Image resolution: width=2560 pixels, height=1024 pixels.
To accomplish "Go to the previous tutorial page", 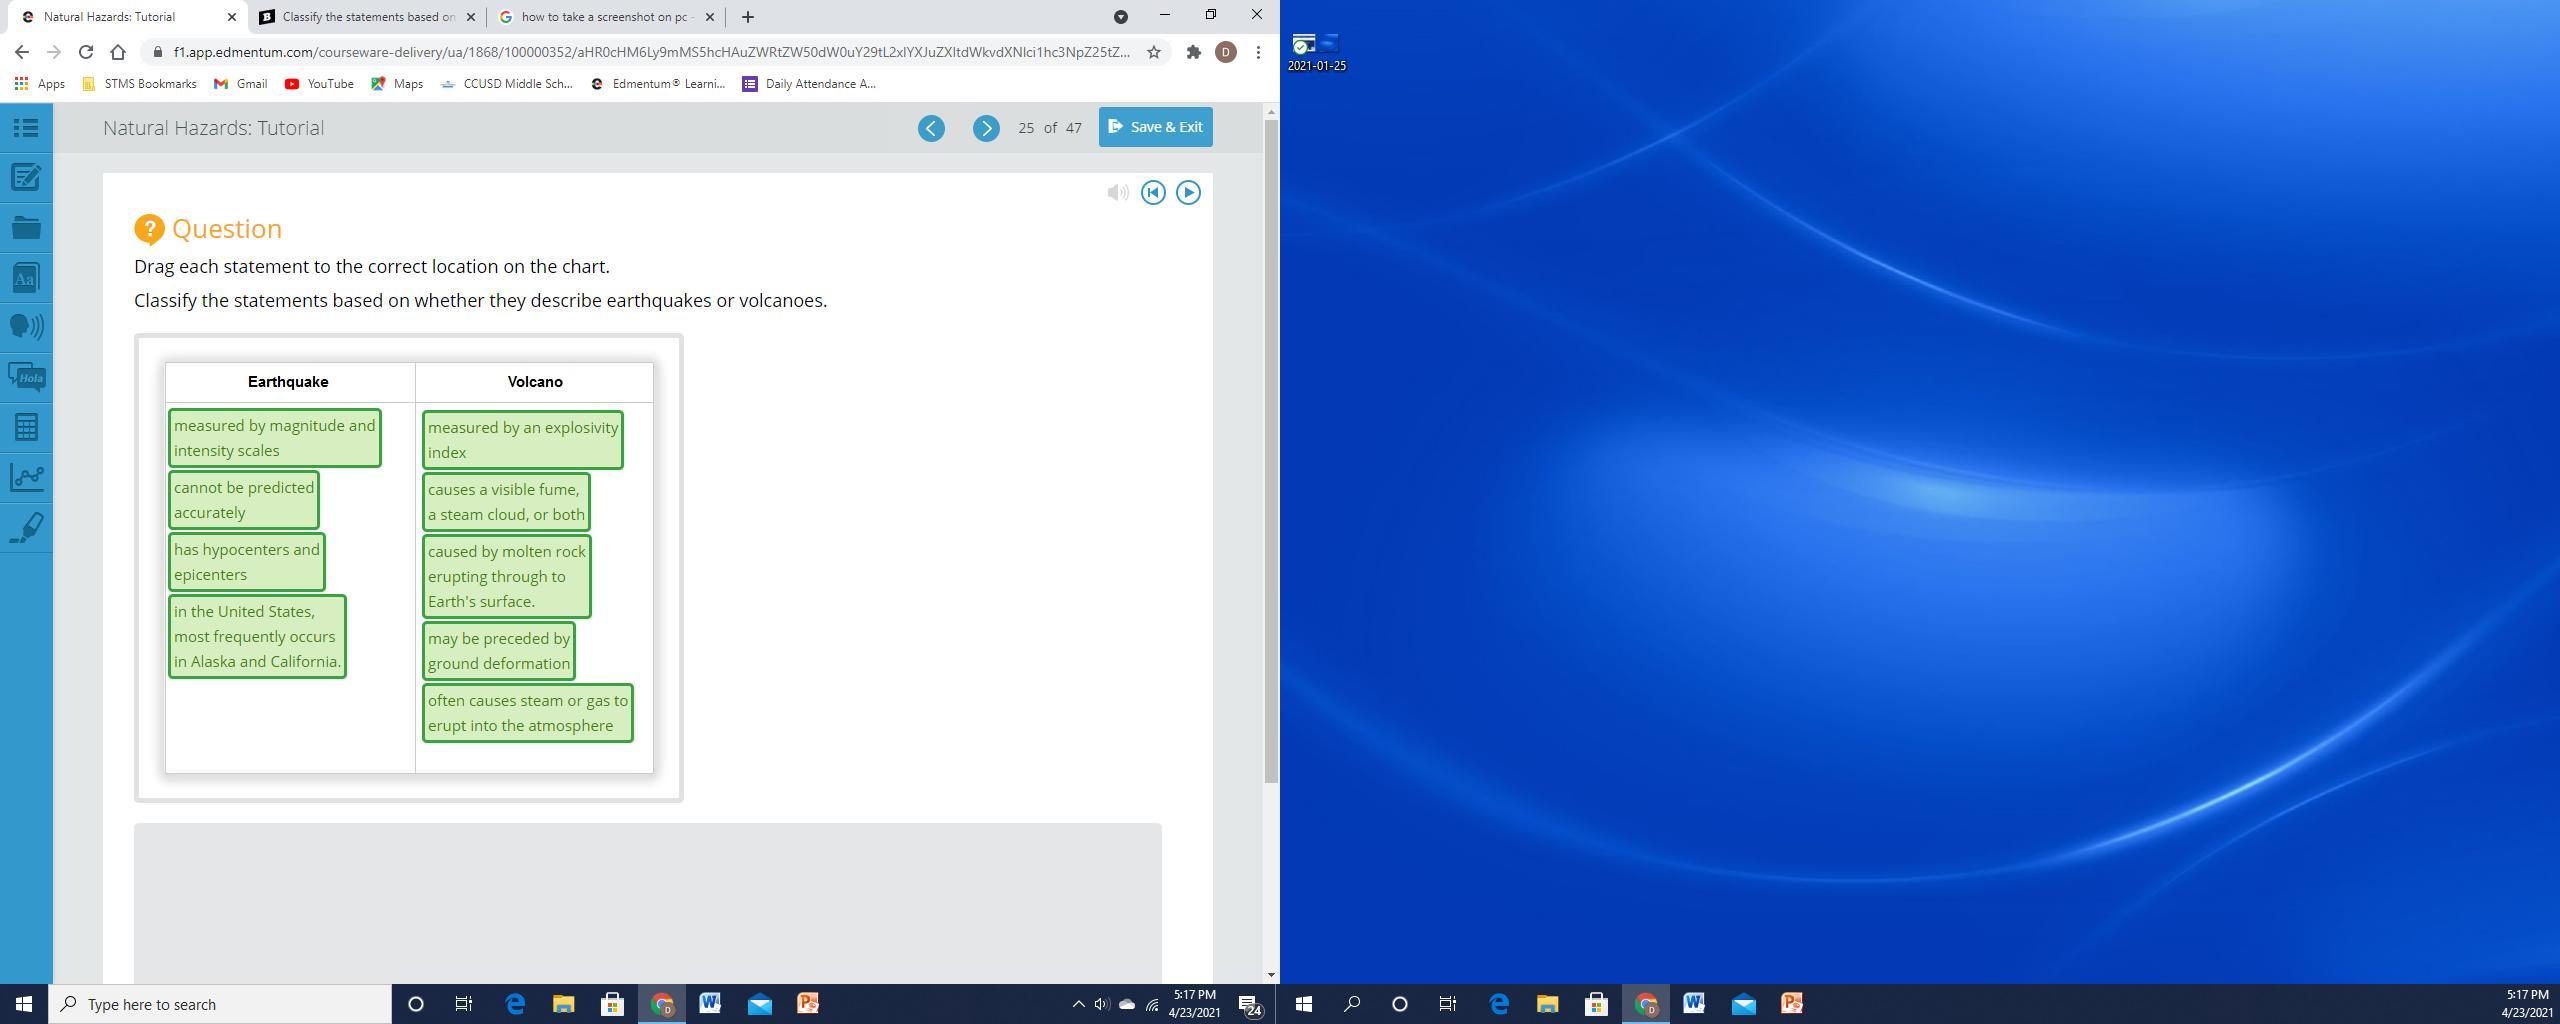I will point(931,128).
